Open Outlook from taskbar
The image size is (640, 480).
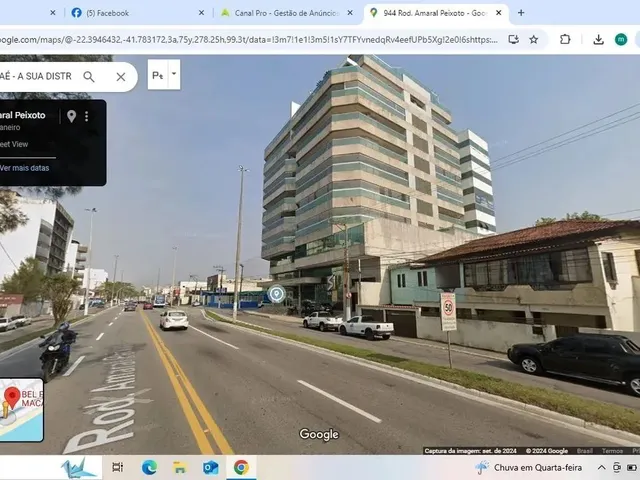pos(210,467)
